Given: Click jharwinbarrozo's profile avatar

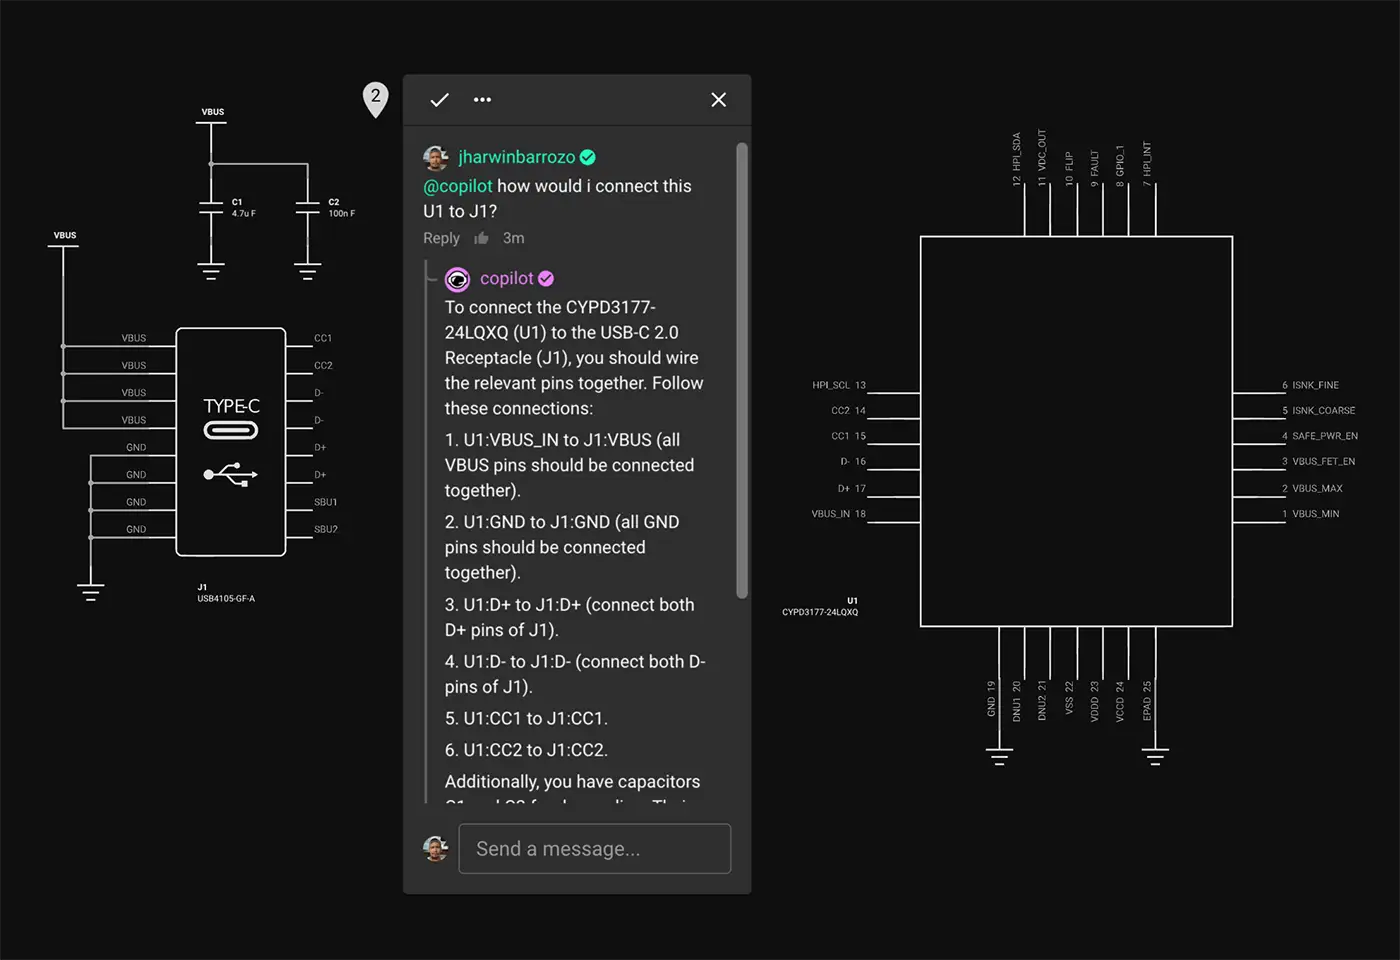Looking at the screenshot, I should point(435,157).
